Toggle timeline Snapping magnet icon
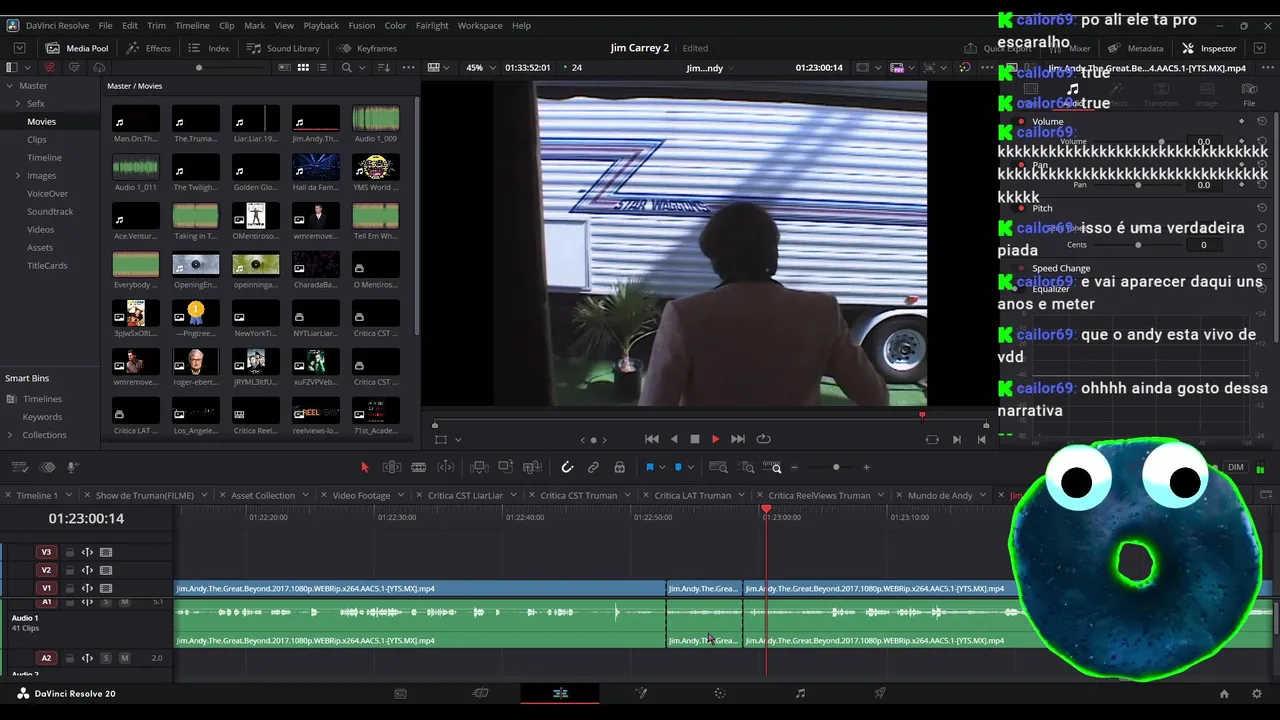The width and height of the screenshot is (1280, 720). [x=567, y=467]
